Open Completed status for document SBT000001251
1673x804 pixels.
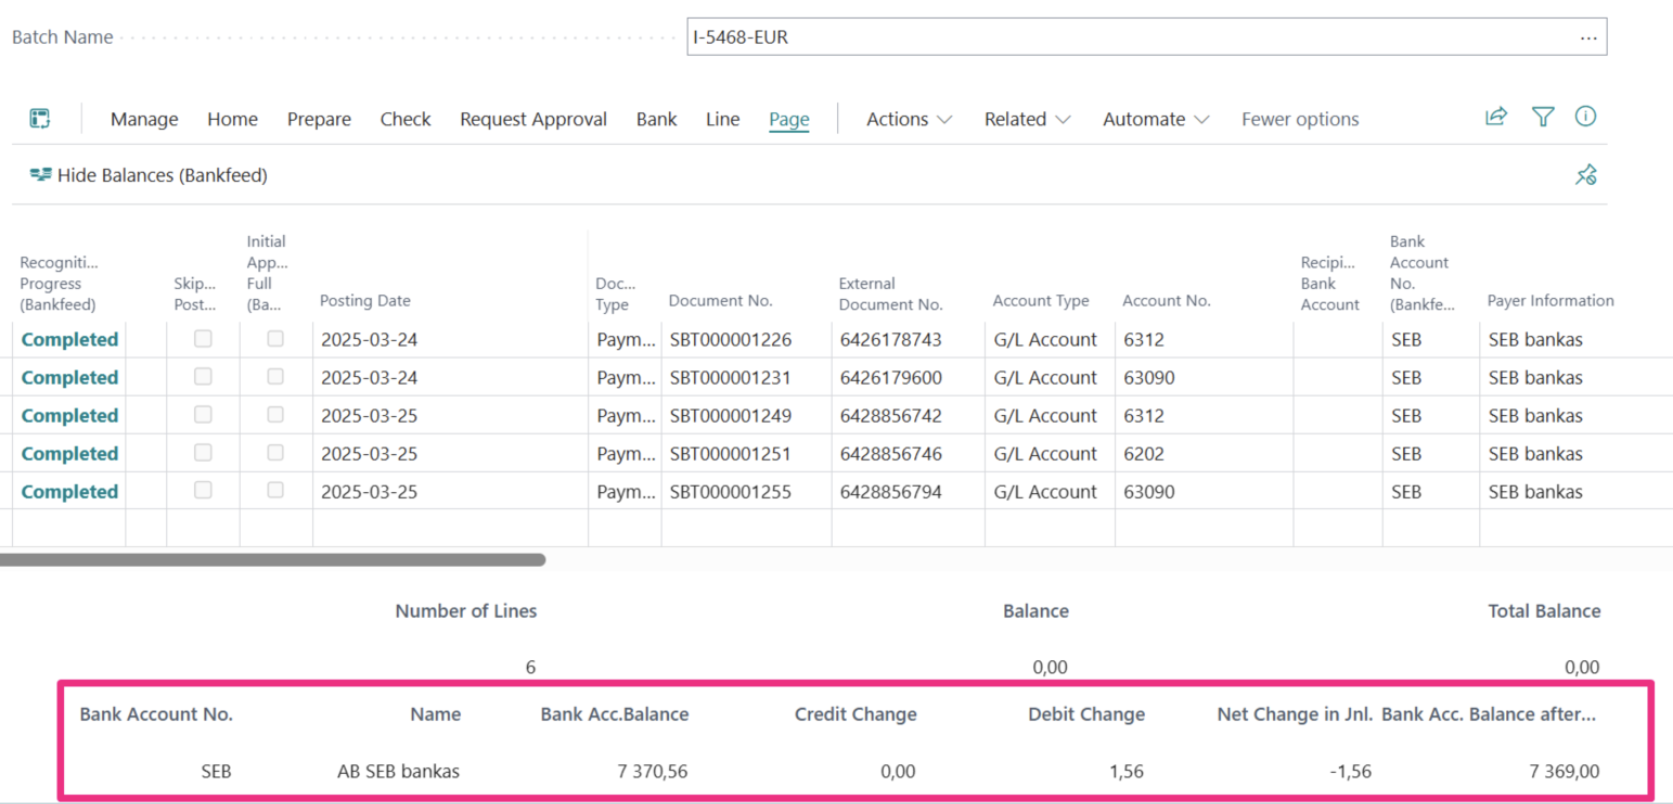(70, 453)
